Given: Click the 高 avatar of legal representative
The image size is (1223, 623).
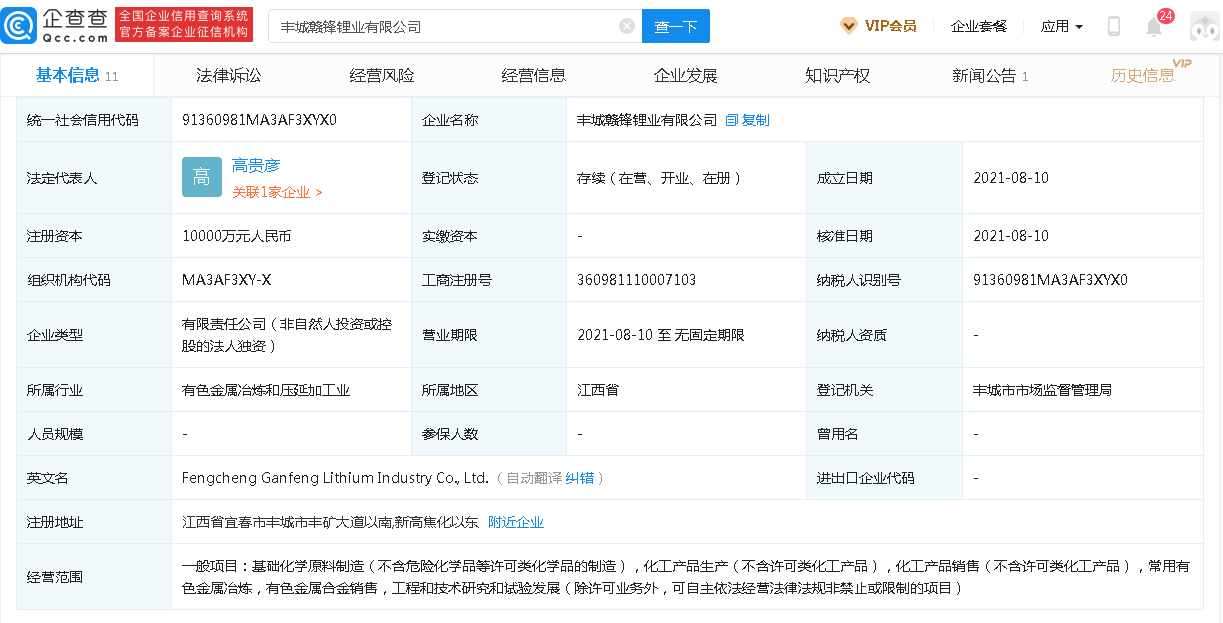Looking at the screenshot, I should (x=201, y=177).
